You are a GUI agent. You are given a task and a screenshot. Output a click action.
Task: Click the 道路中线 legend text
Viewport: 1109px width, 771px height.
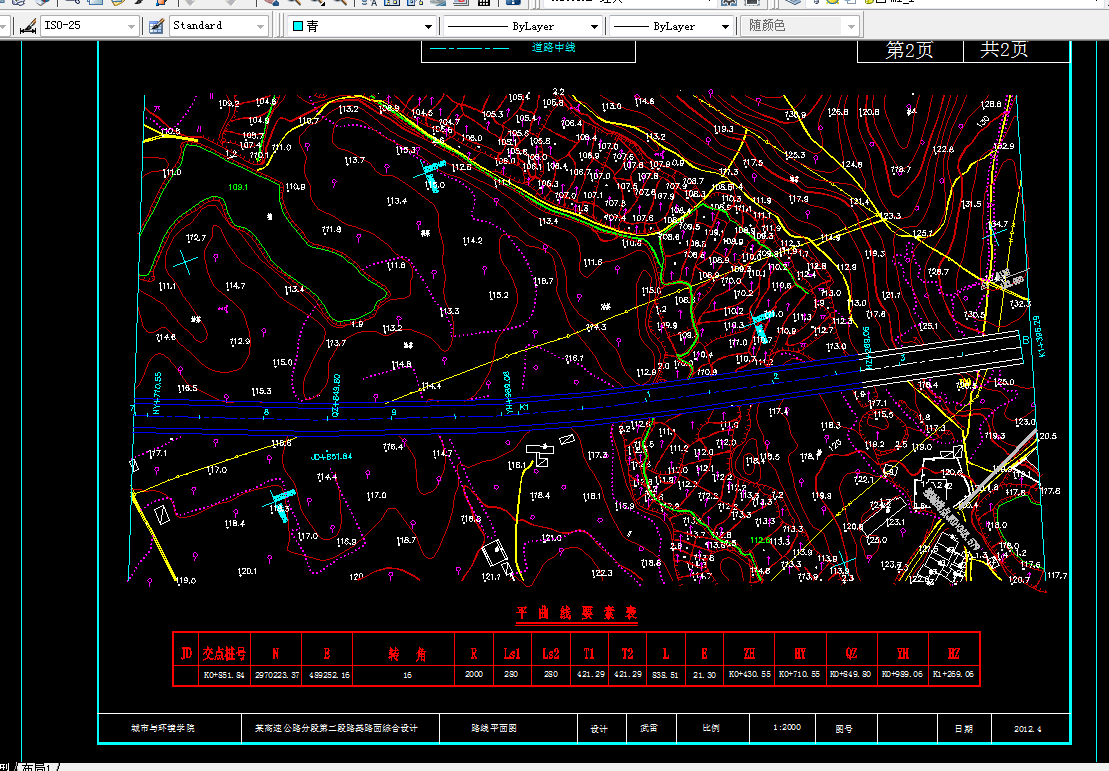554,47
